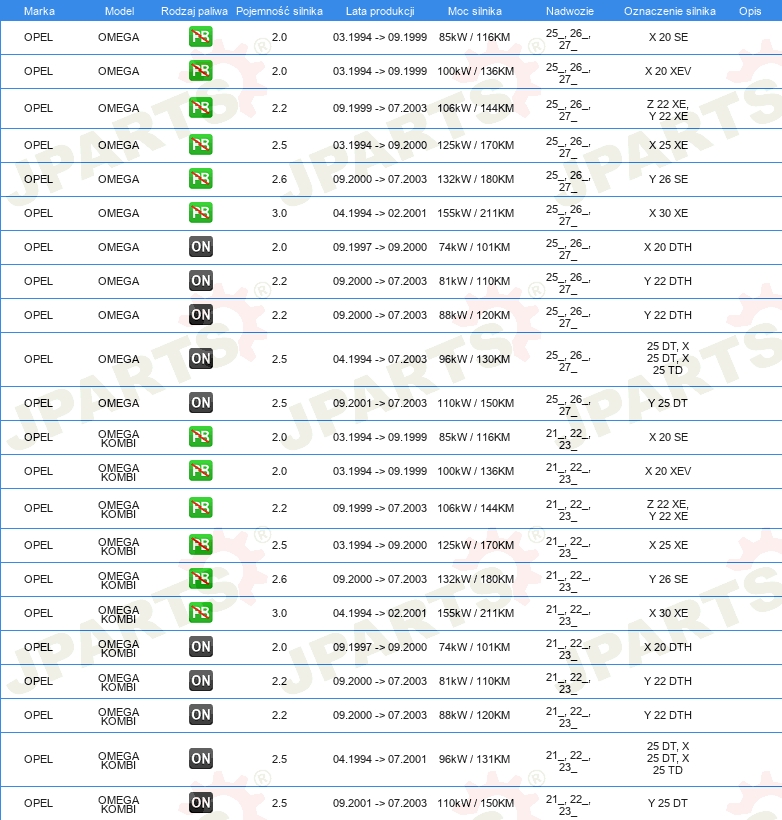This screenshot has width=782, height=820.
Task: Click petrol icon in OMEGA 106kW/144KM body 25_ row
Action: click(x=201, y=108)
